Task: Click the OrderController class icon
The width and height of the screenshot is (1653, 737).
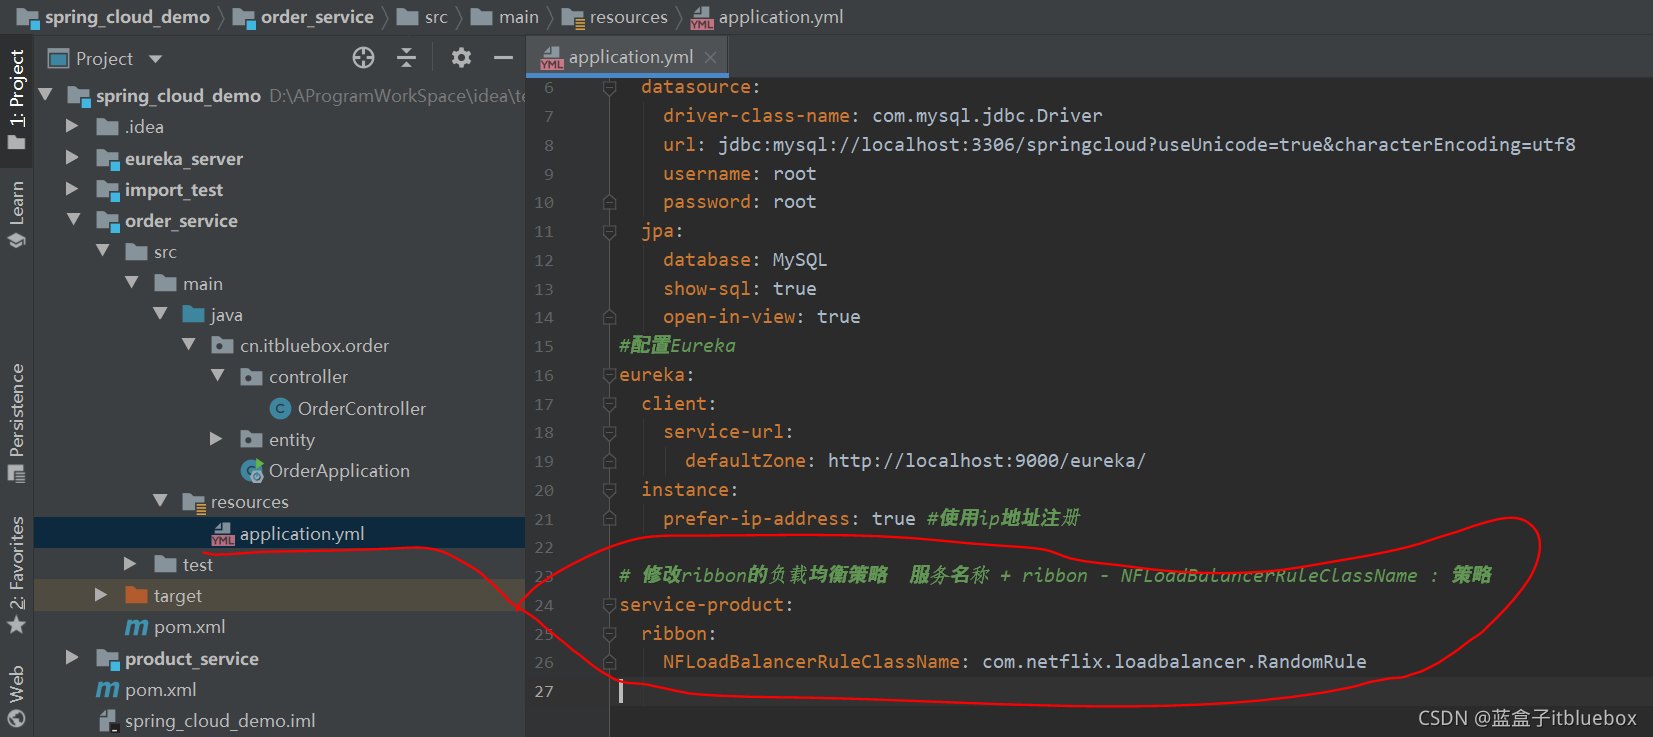Action: pos(281,408)
